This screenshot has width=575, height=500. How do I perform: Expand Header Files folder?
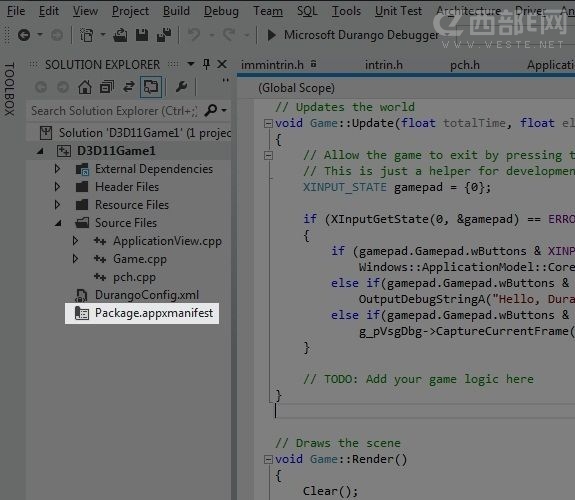pyautogui.click(x=57, y=187)
